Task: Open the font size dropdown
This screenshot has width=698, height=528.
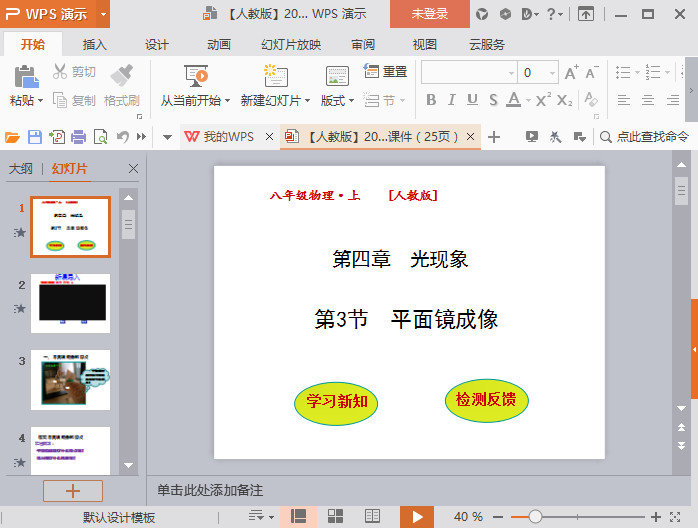Action: [553, 72]
